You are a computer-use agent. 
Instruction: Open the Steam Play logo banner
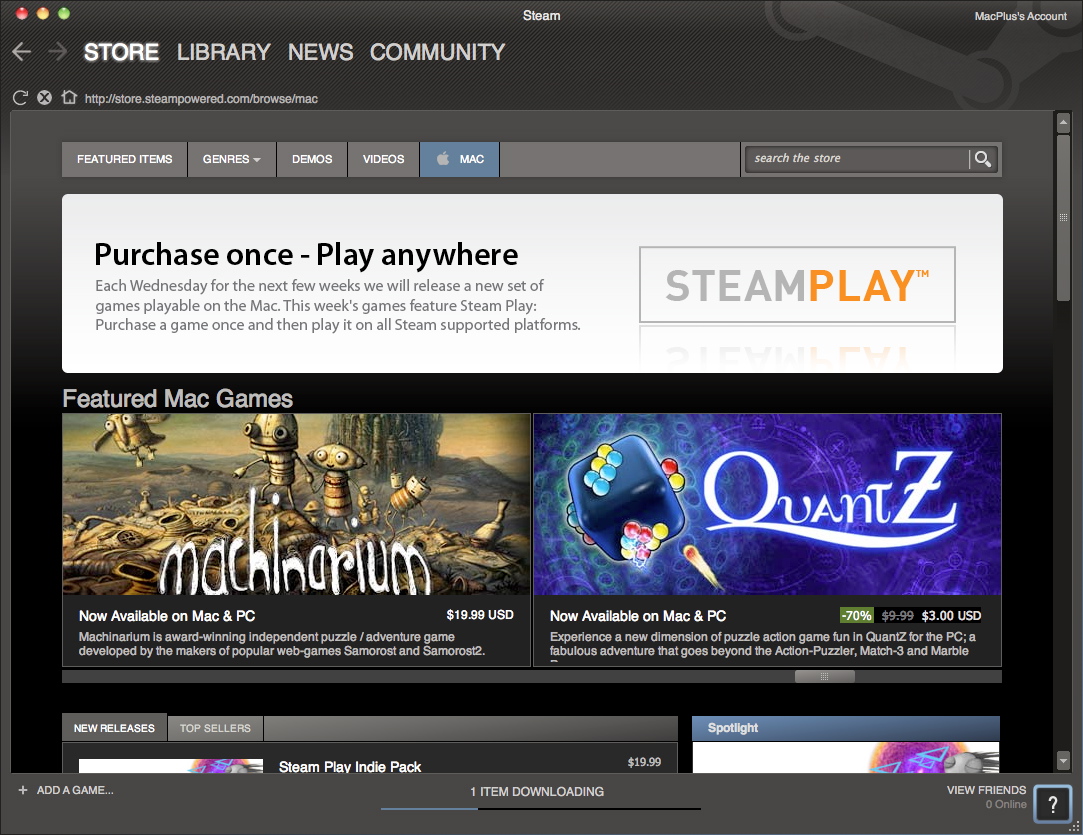(x=797, y=285)
